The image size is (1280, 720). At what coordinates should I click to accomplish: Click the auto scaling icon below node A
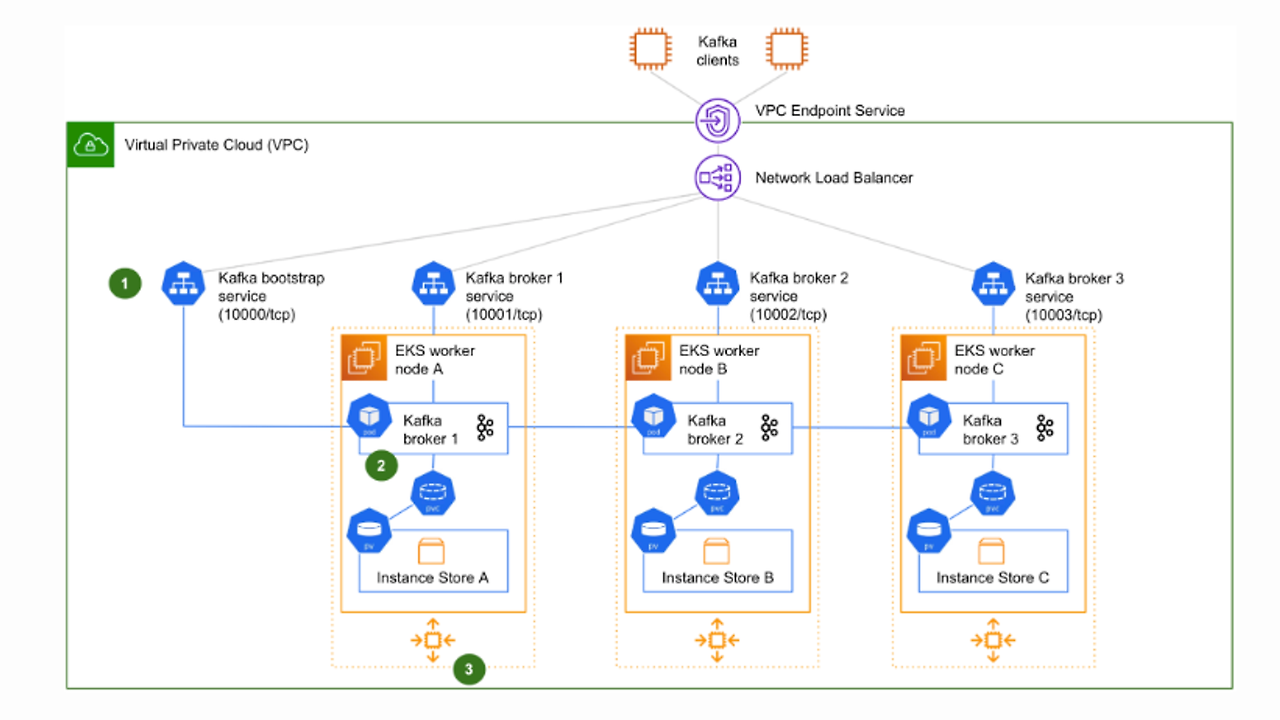[433, 640]
